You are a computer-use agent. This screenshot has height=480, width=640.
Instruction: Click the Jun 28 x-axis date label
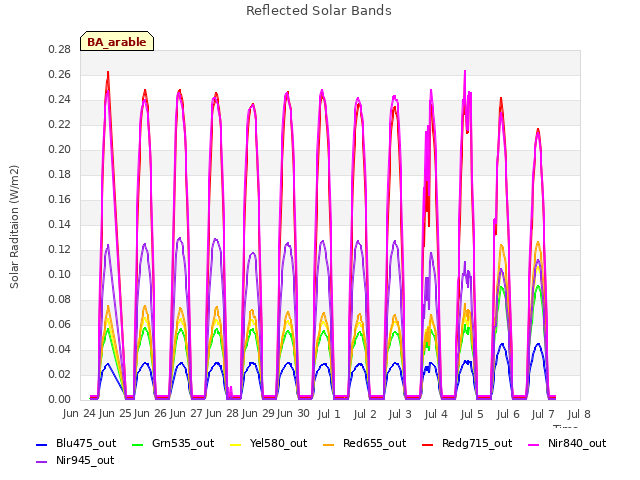[222, 414]
